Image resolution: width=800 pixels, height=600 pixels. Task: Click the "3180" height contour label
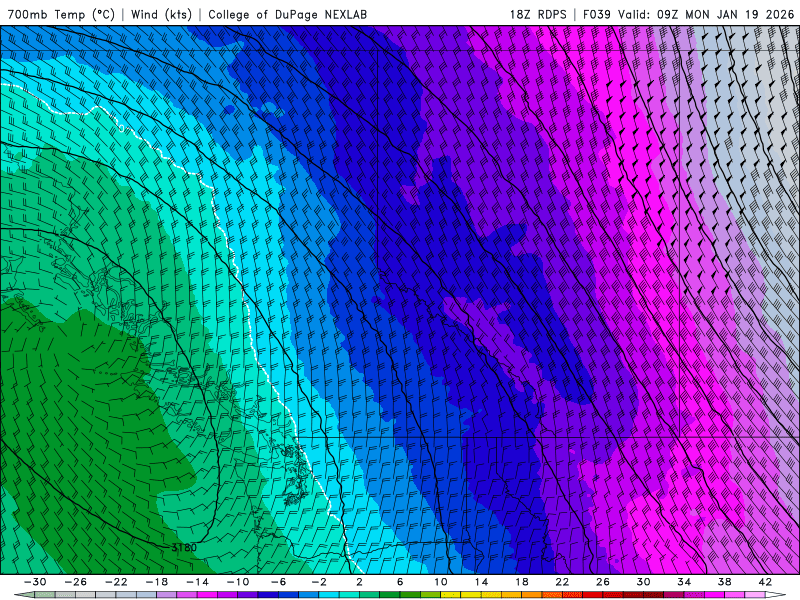184,547
